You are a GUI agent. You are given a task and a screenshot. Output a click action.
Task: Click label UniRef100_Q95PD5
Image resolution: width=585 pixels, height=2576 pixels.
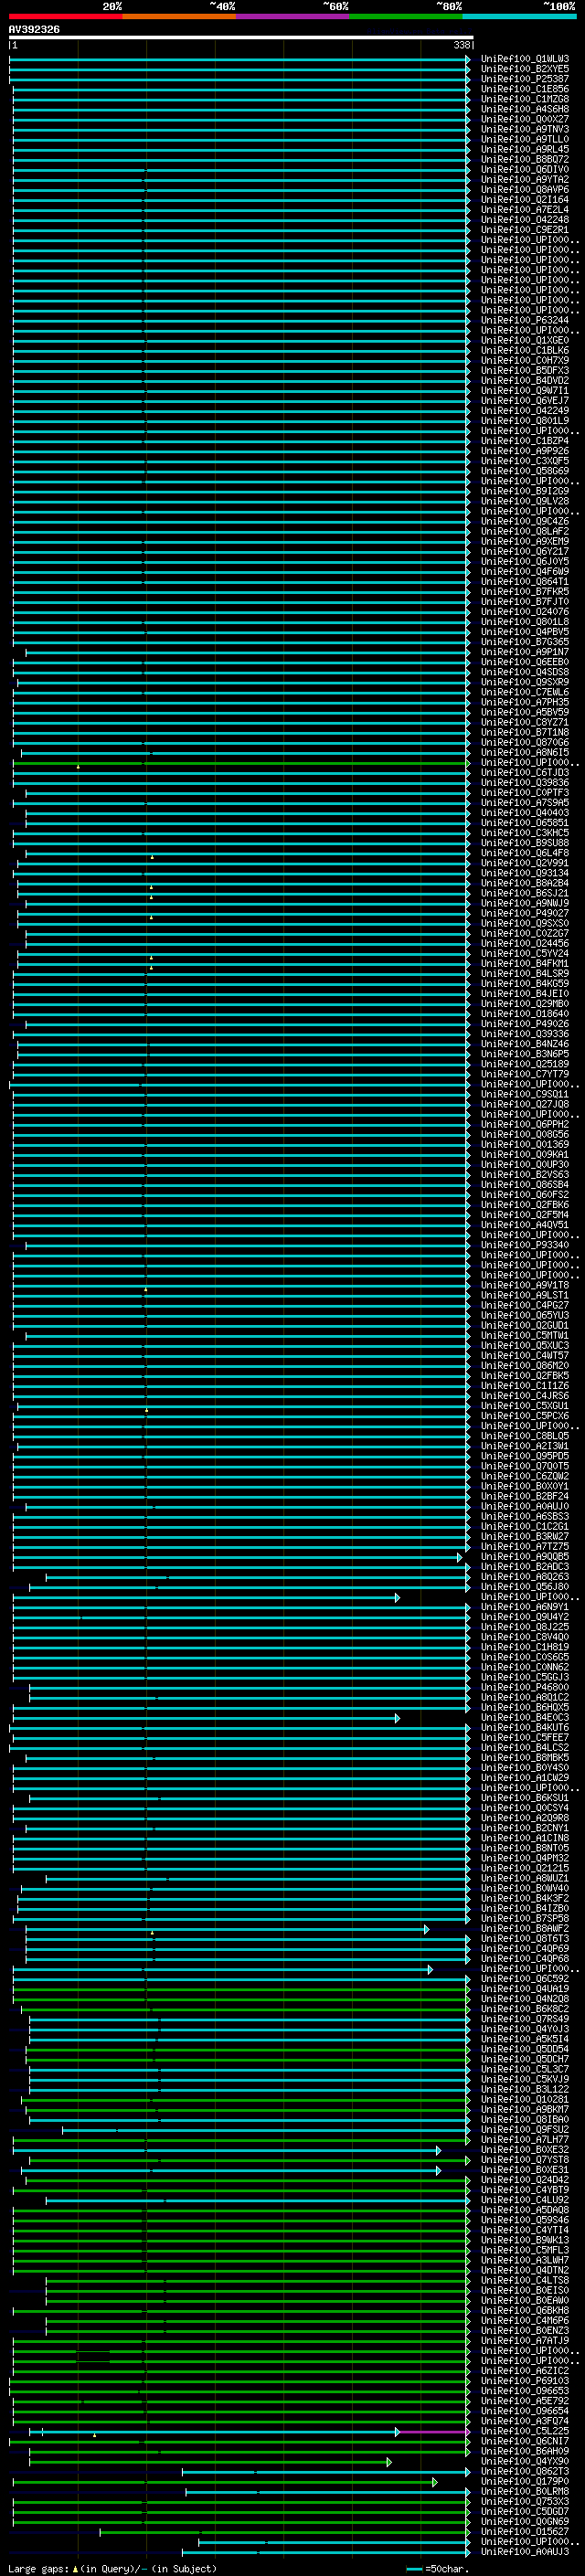tap(525, 1456)
